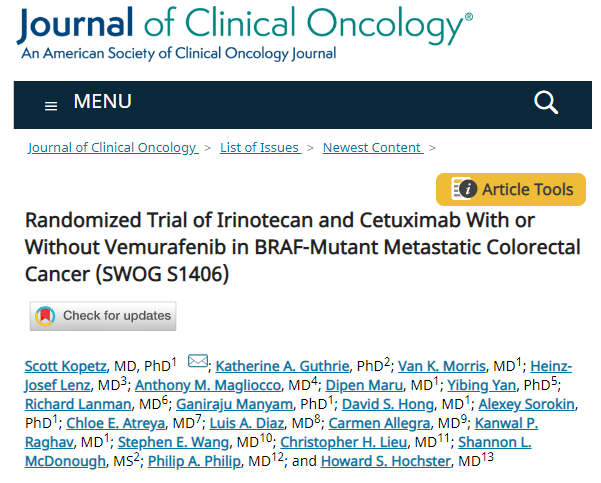Open author Katherine A. Guthrie's link
The width and height of the screenshot is (601, 483).
click(x=282, y=366)
